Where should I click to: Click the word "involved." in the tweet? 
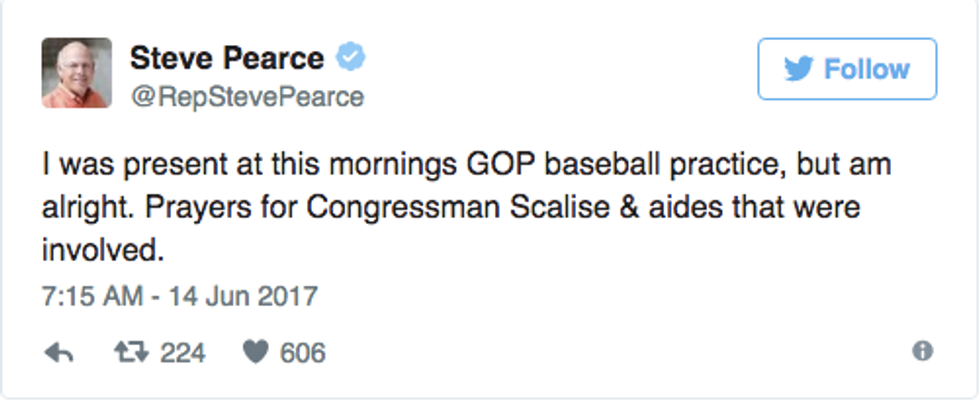click(x=101, y=251)
